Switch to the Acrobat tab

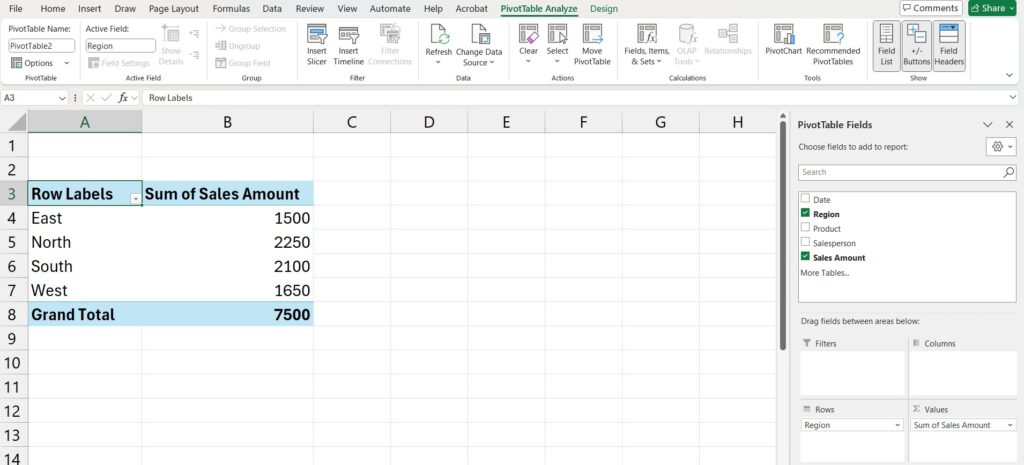click(472, 8)
